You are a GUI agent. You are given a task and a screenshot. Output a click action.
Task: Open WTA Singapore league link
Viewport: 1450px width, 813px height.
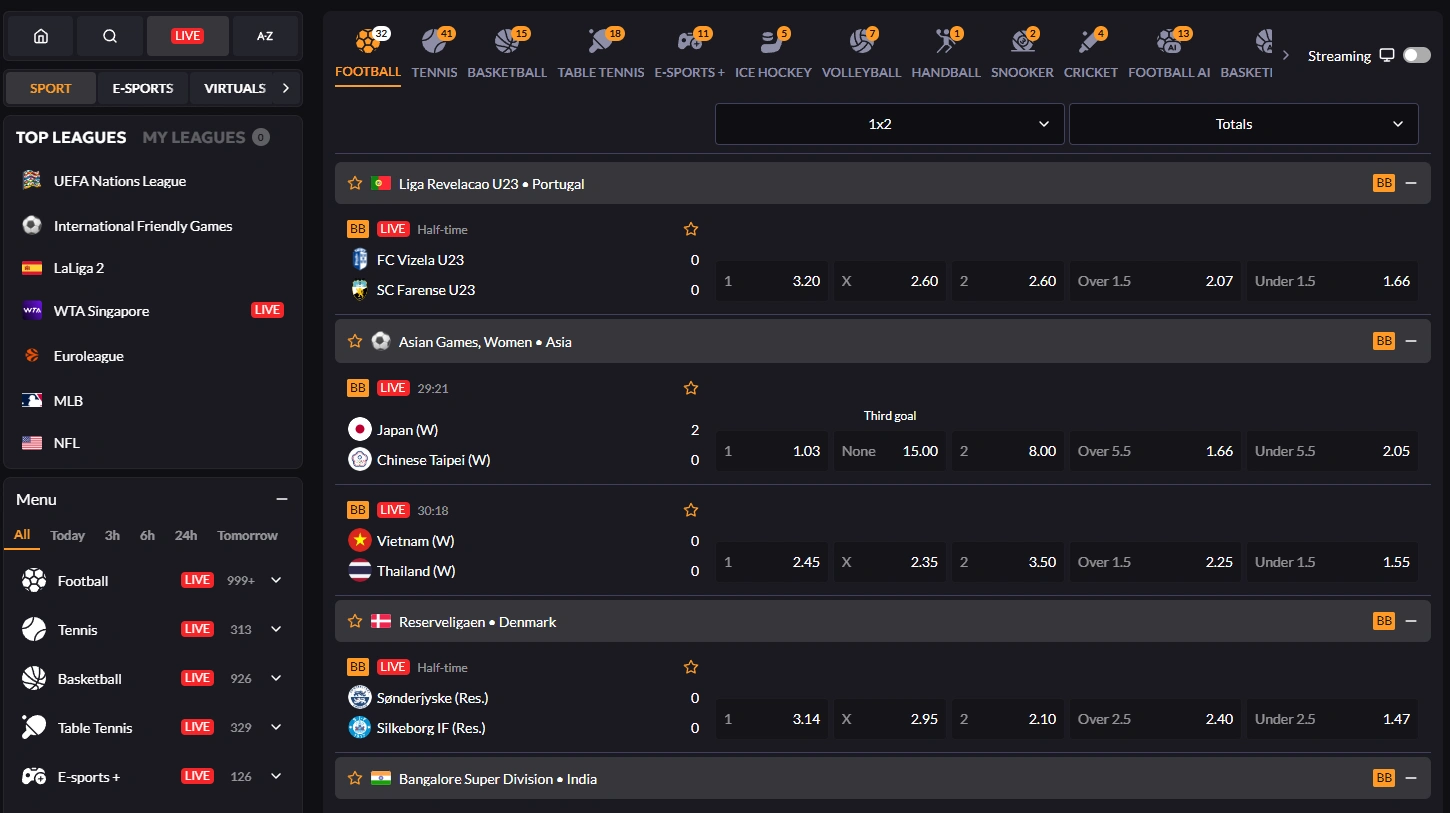click(101, 310)
